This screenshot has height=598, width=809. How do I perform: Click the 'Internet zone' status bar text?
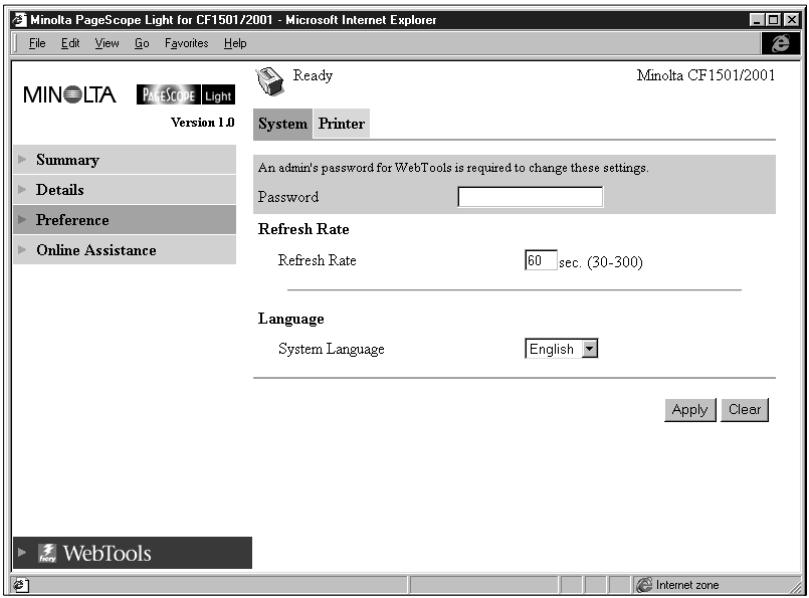687,585
